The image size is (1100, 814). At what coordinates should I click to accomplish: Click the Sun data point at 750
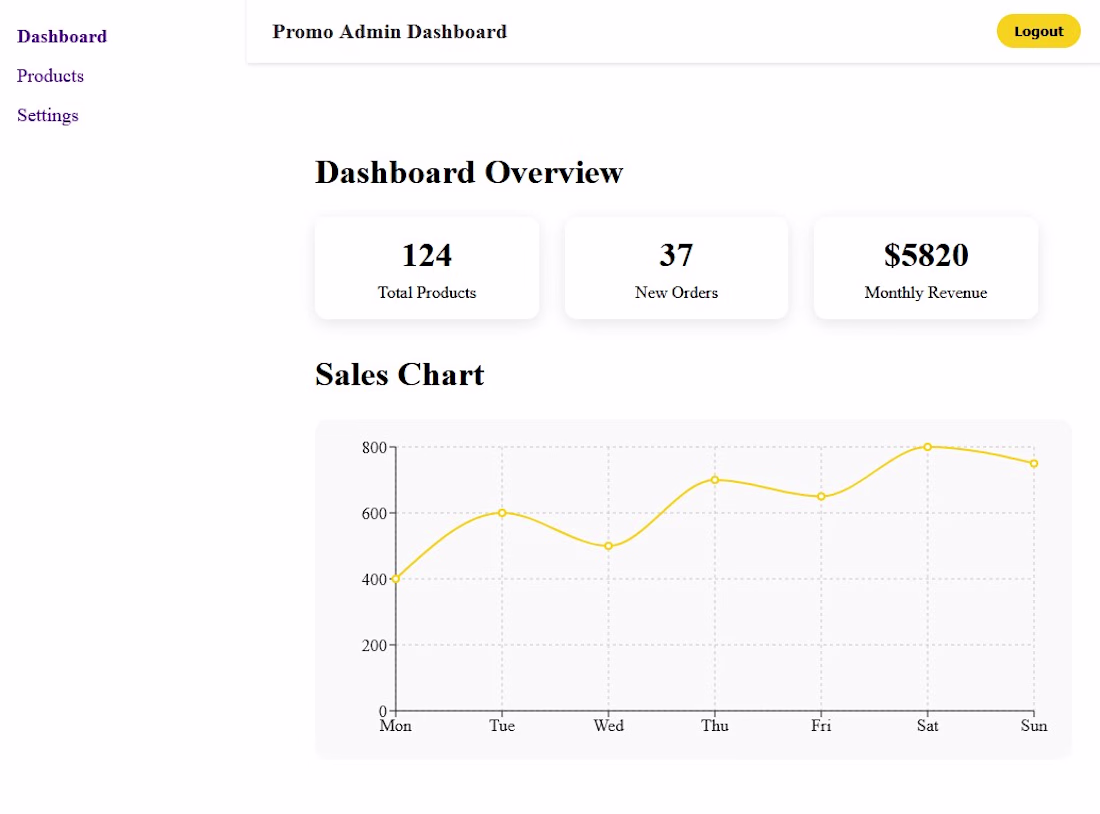click(1034, 463)
